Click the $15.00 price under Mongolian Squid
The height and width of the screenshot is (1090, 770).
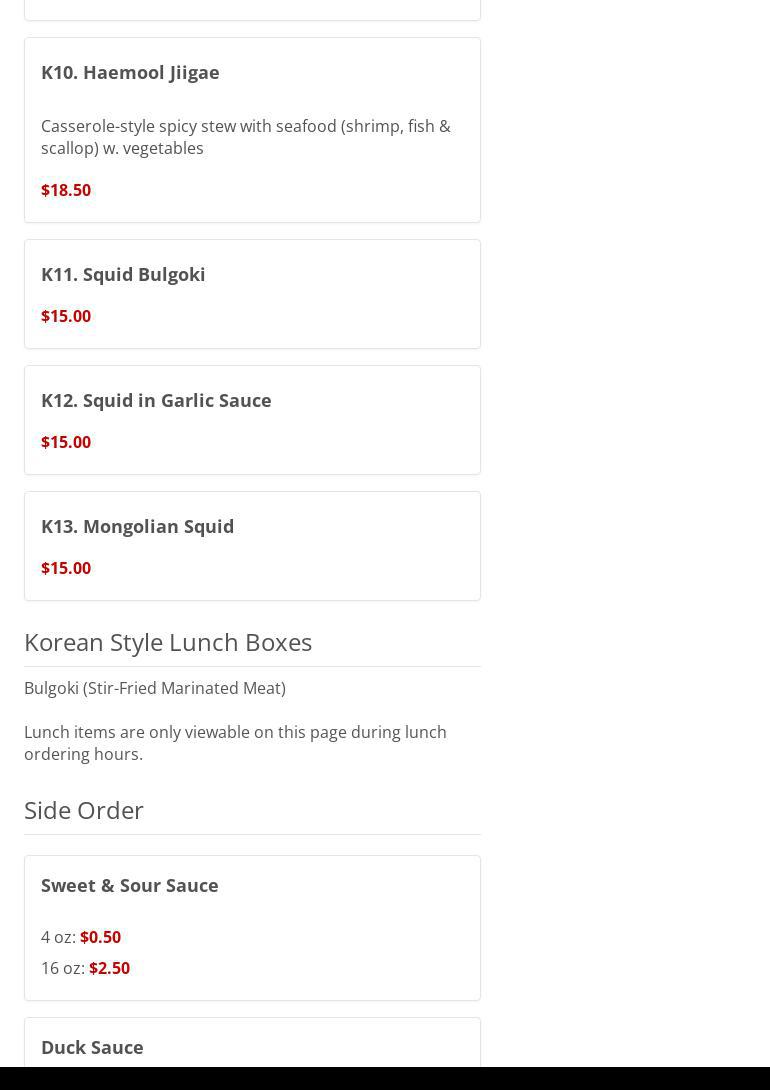tap(66, 568)
